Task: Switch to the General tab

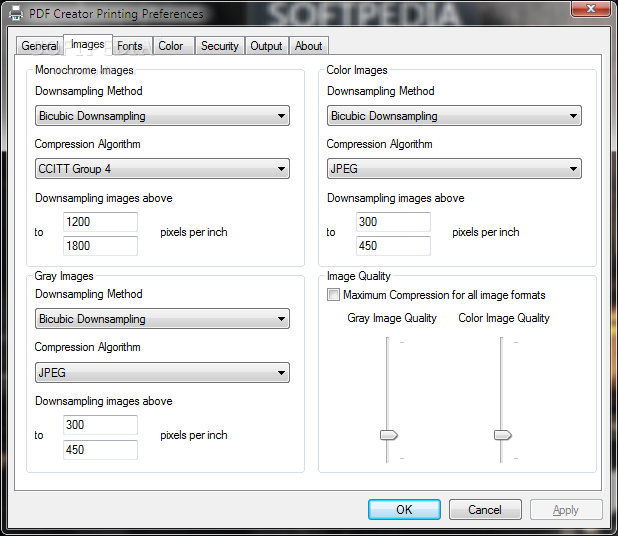Action: pos(39,46)
